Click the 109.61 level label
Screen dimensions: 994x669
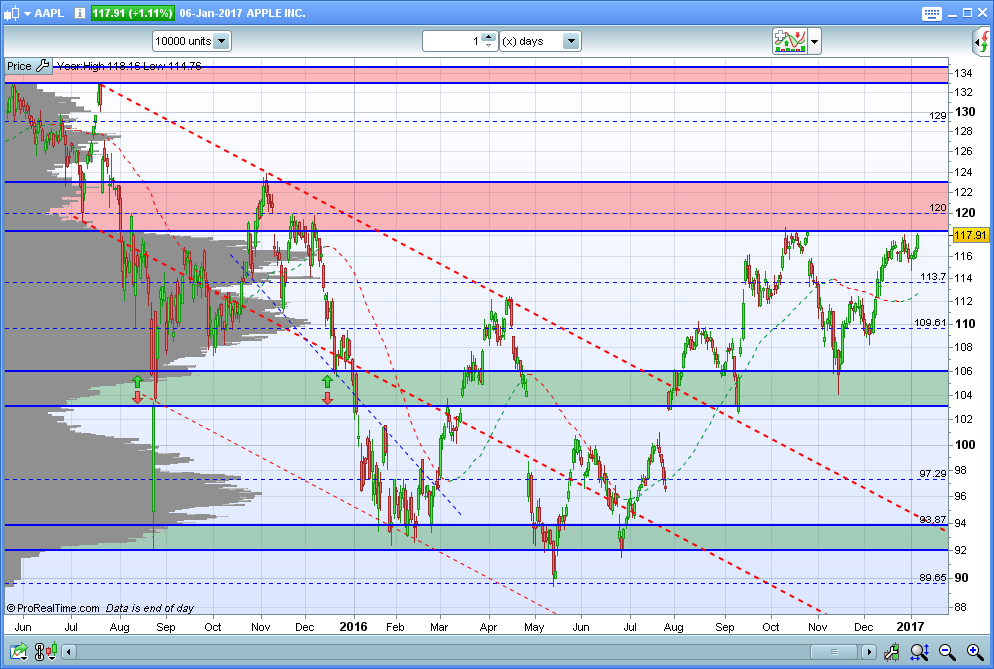pyautogui.click(x=930, y=323)
